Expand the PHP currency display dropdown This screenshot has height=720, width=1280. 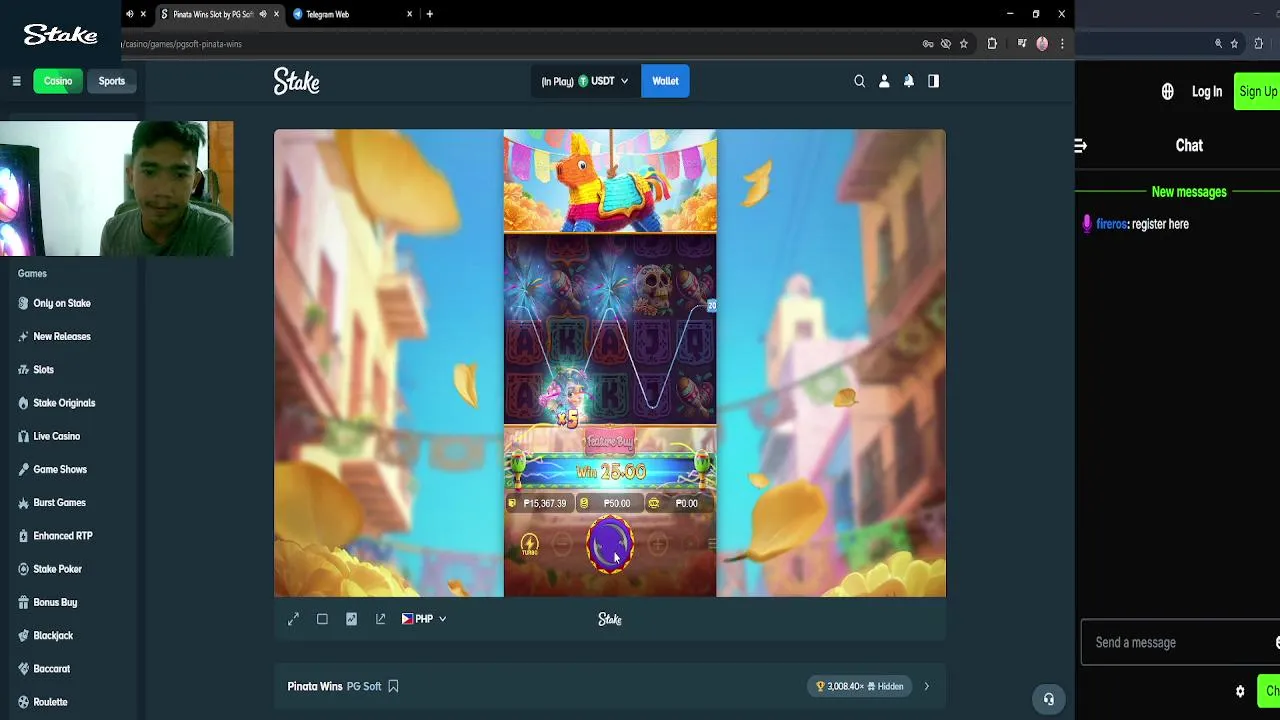point(424,620)
